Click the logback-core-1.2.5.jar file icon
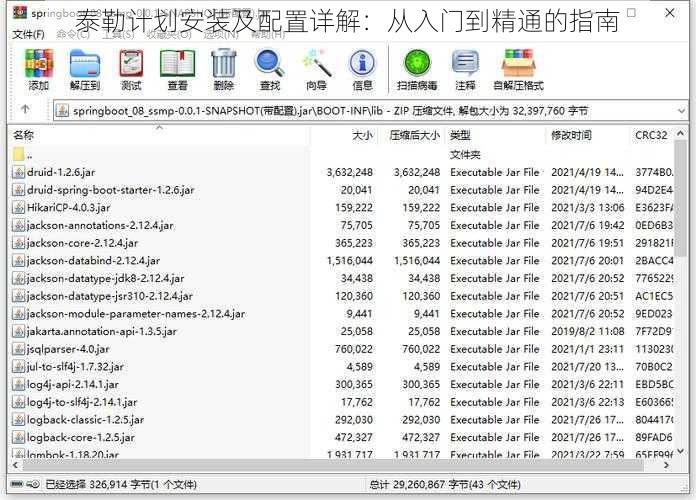 (19, 437)
